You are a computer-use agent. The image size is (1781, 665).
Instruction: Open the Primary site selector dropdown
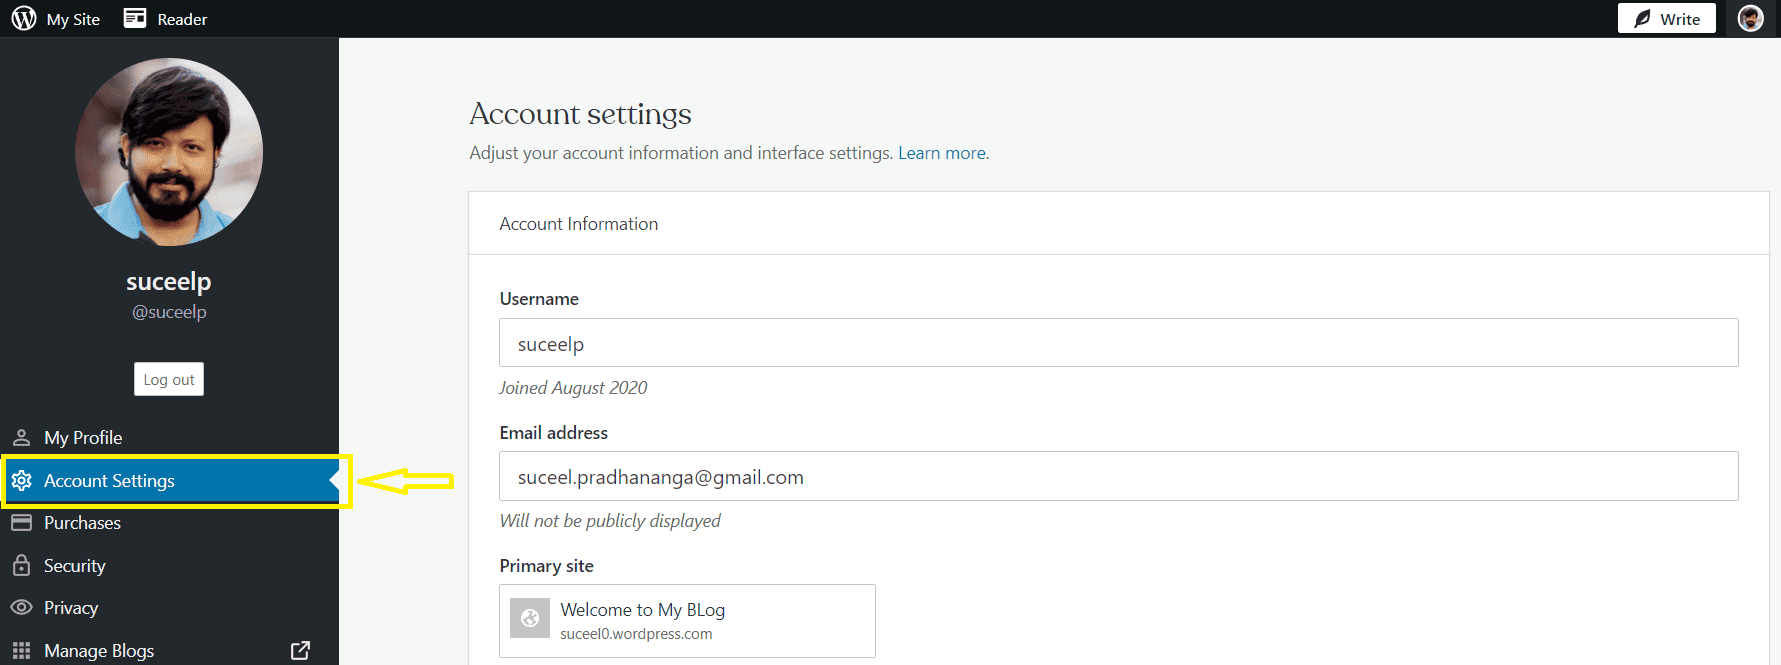687,621
